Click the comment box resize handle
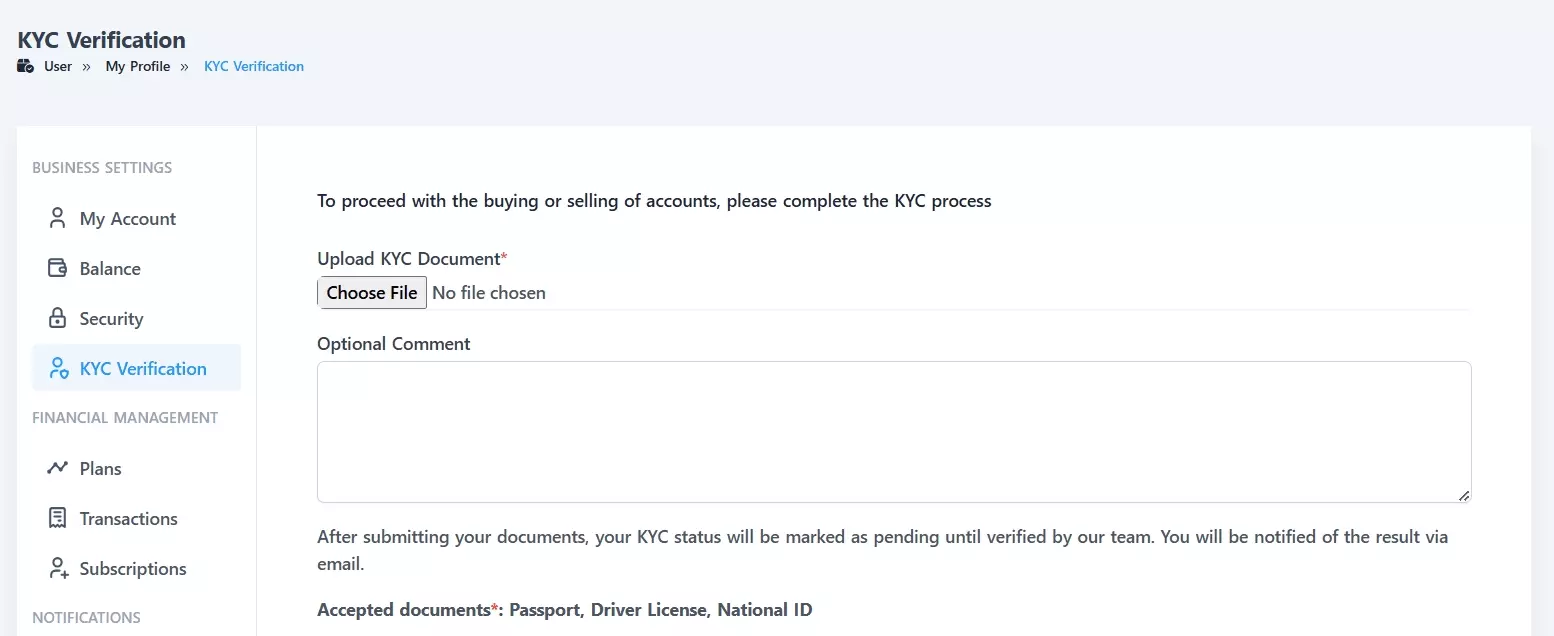The height and width of the screenshot is (636, 1554). click(x=1466, y=495)
